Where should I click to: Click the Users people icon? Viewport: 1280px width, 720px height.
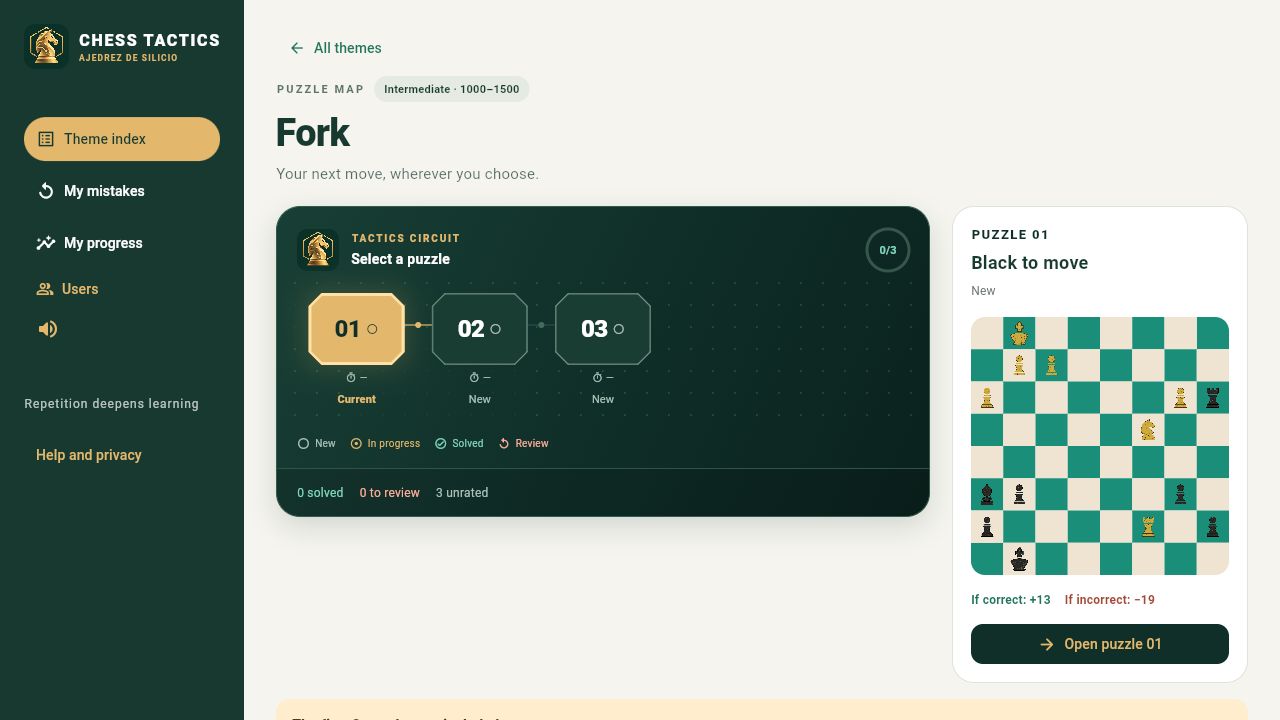pyautogui.click(x=45, y=289)
